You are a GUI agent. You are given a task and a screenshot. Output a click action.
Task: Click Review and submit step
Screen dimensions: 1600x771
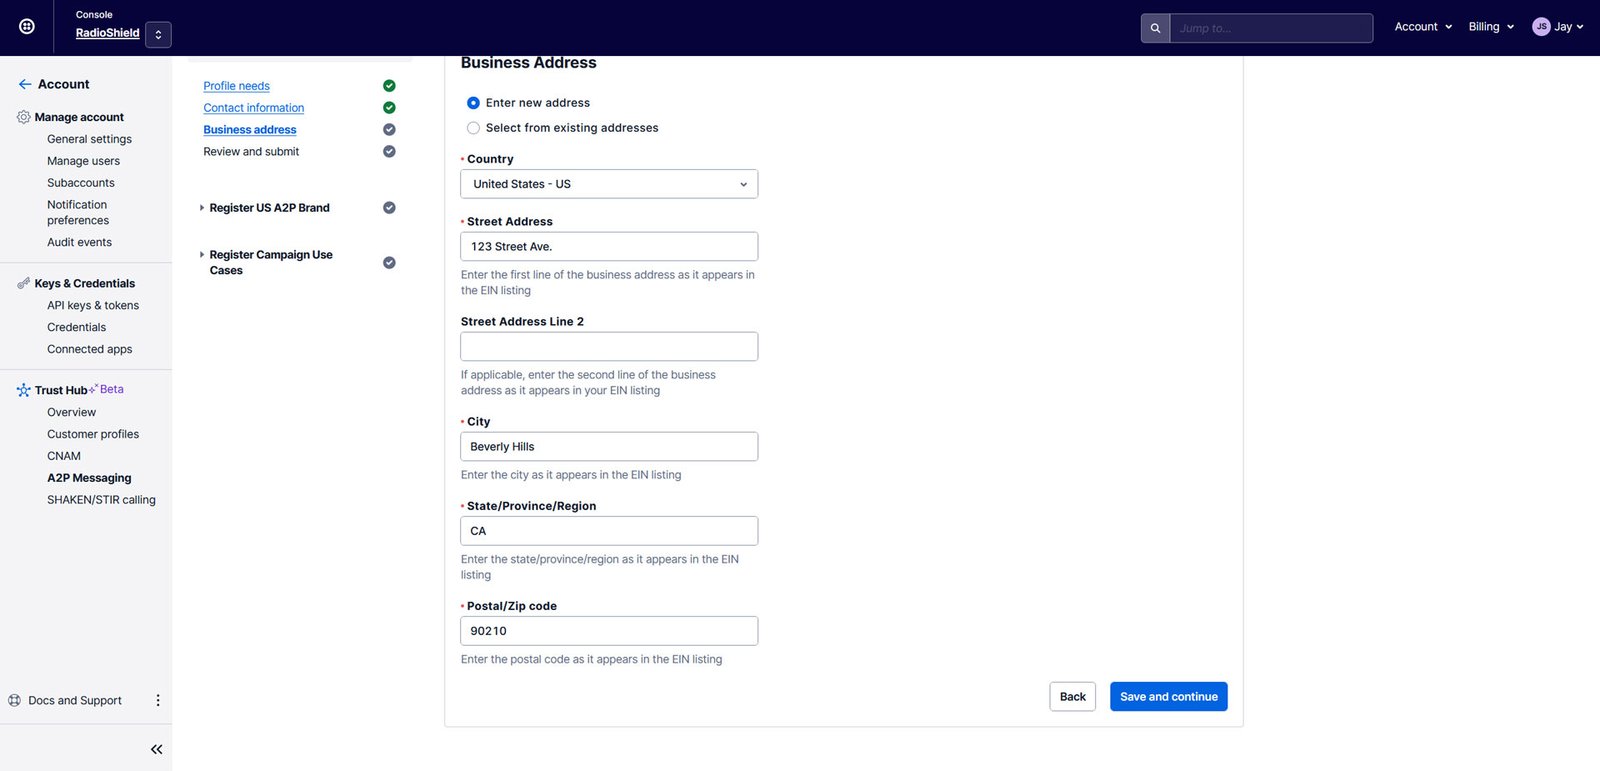(251, 152)
